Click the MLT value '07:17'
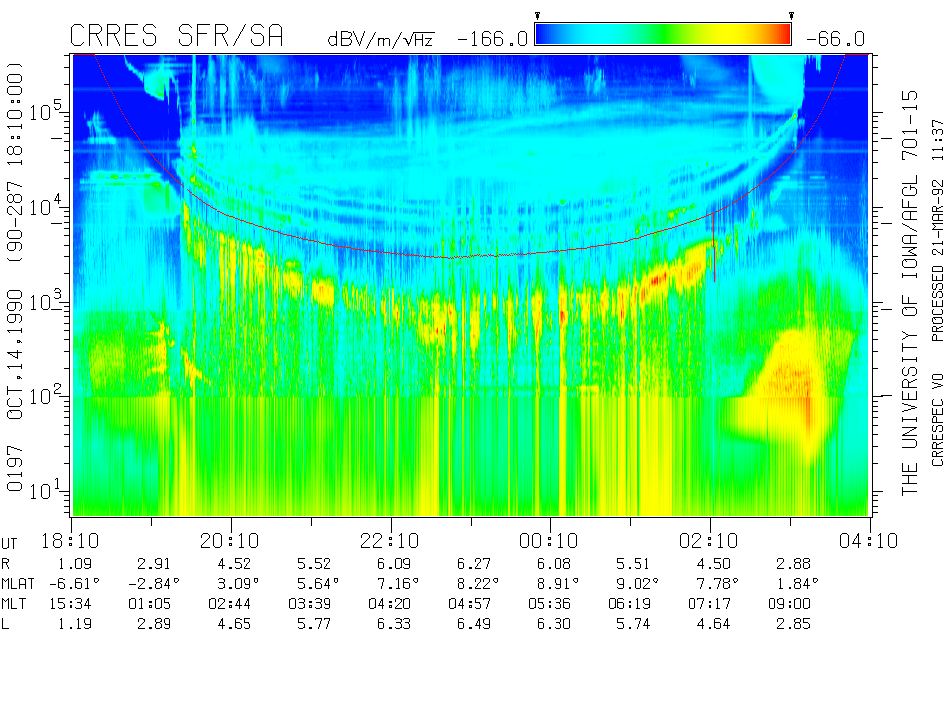Image resolution: width=945 pixels, height=720 pixels. pos(709,604)
